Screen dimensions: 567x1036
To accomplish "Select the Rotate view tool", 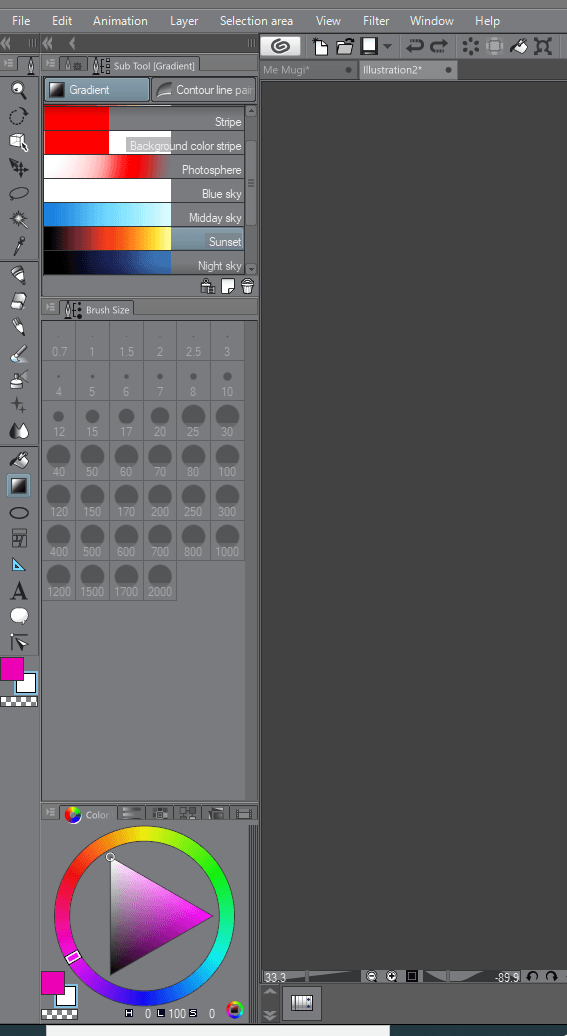I will (x=19, y=116).
